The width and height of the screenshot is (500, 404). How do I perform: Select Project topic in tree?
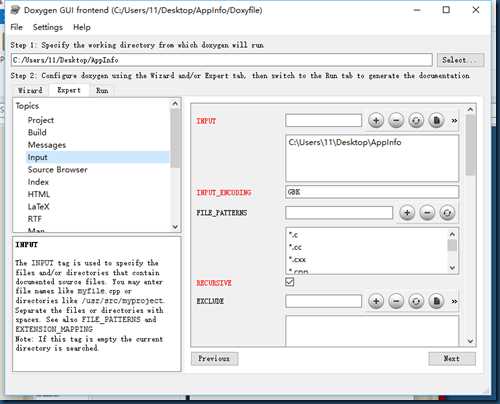click(x=41, y=120)
